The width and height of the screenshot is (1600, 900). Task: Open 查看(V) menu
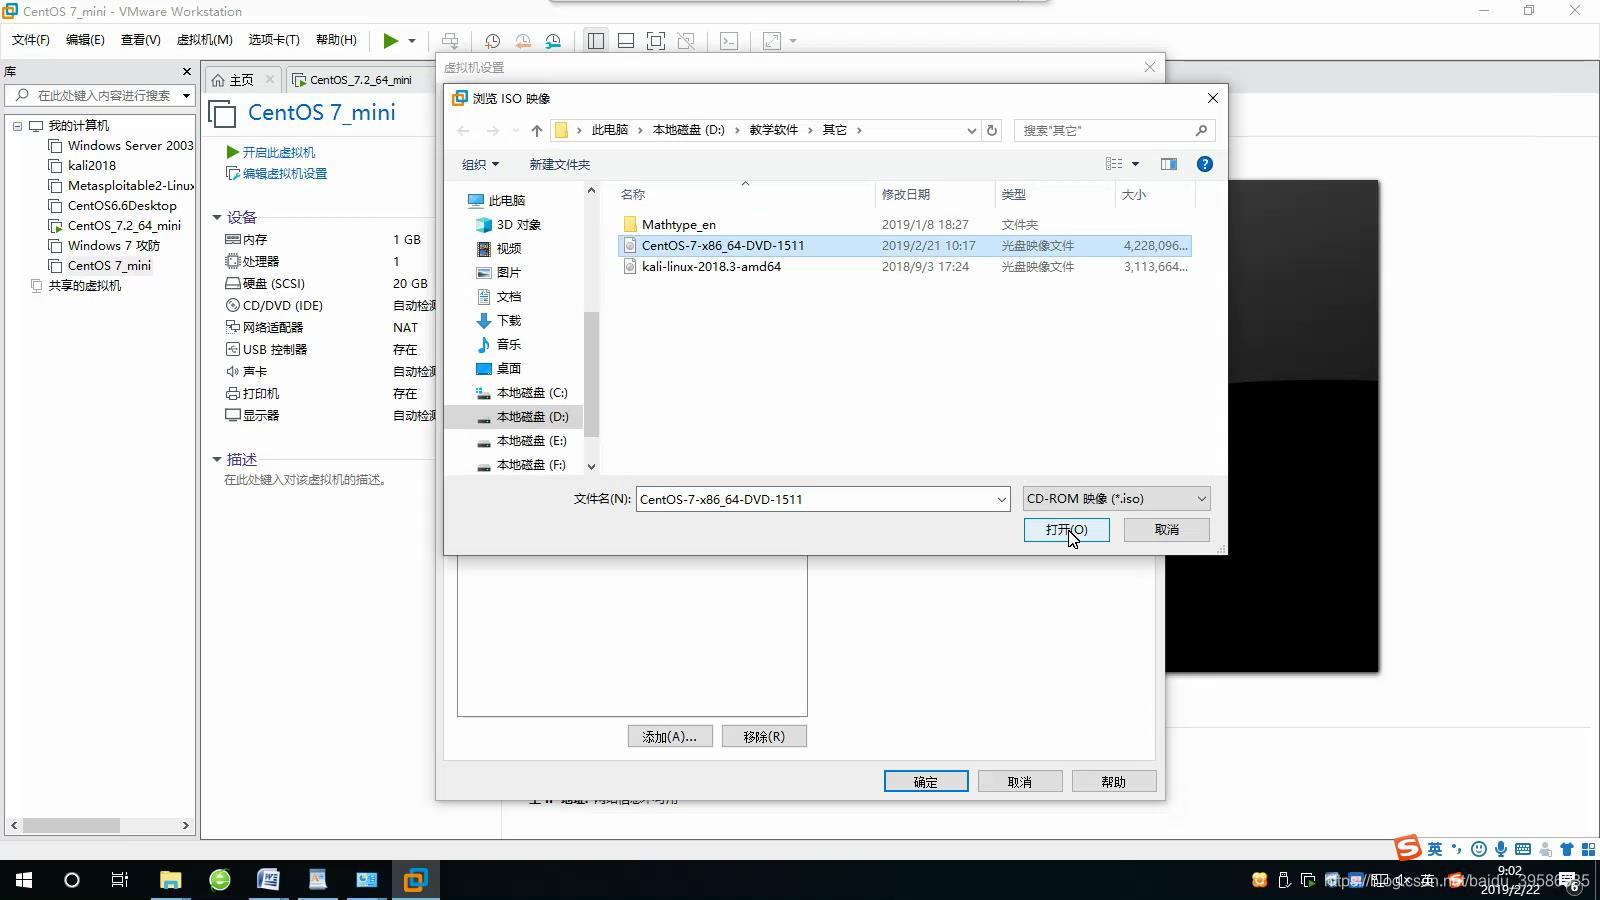click(140, 40)
